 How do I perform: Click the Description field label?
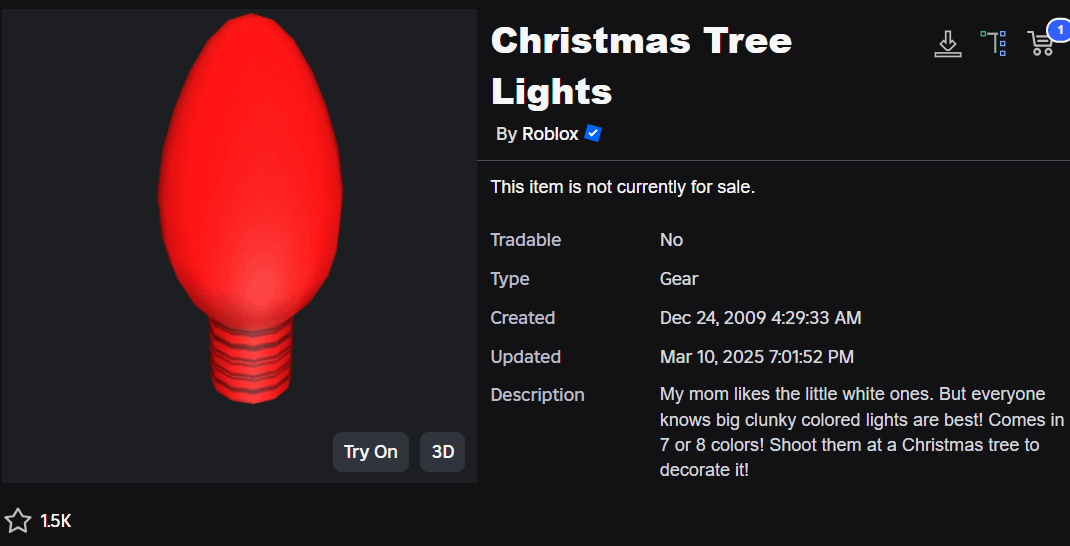(537, 395)
